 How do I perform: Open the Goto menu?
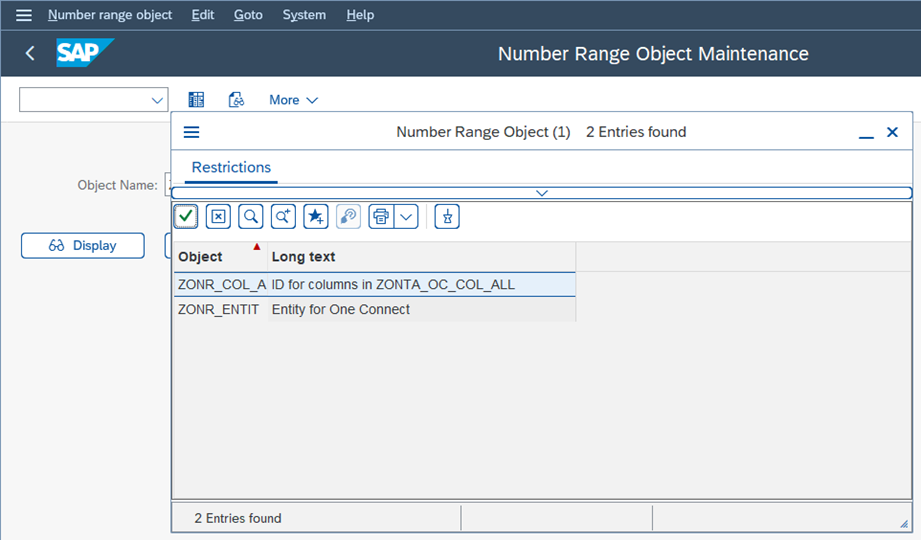coord(248,15)
